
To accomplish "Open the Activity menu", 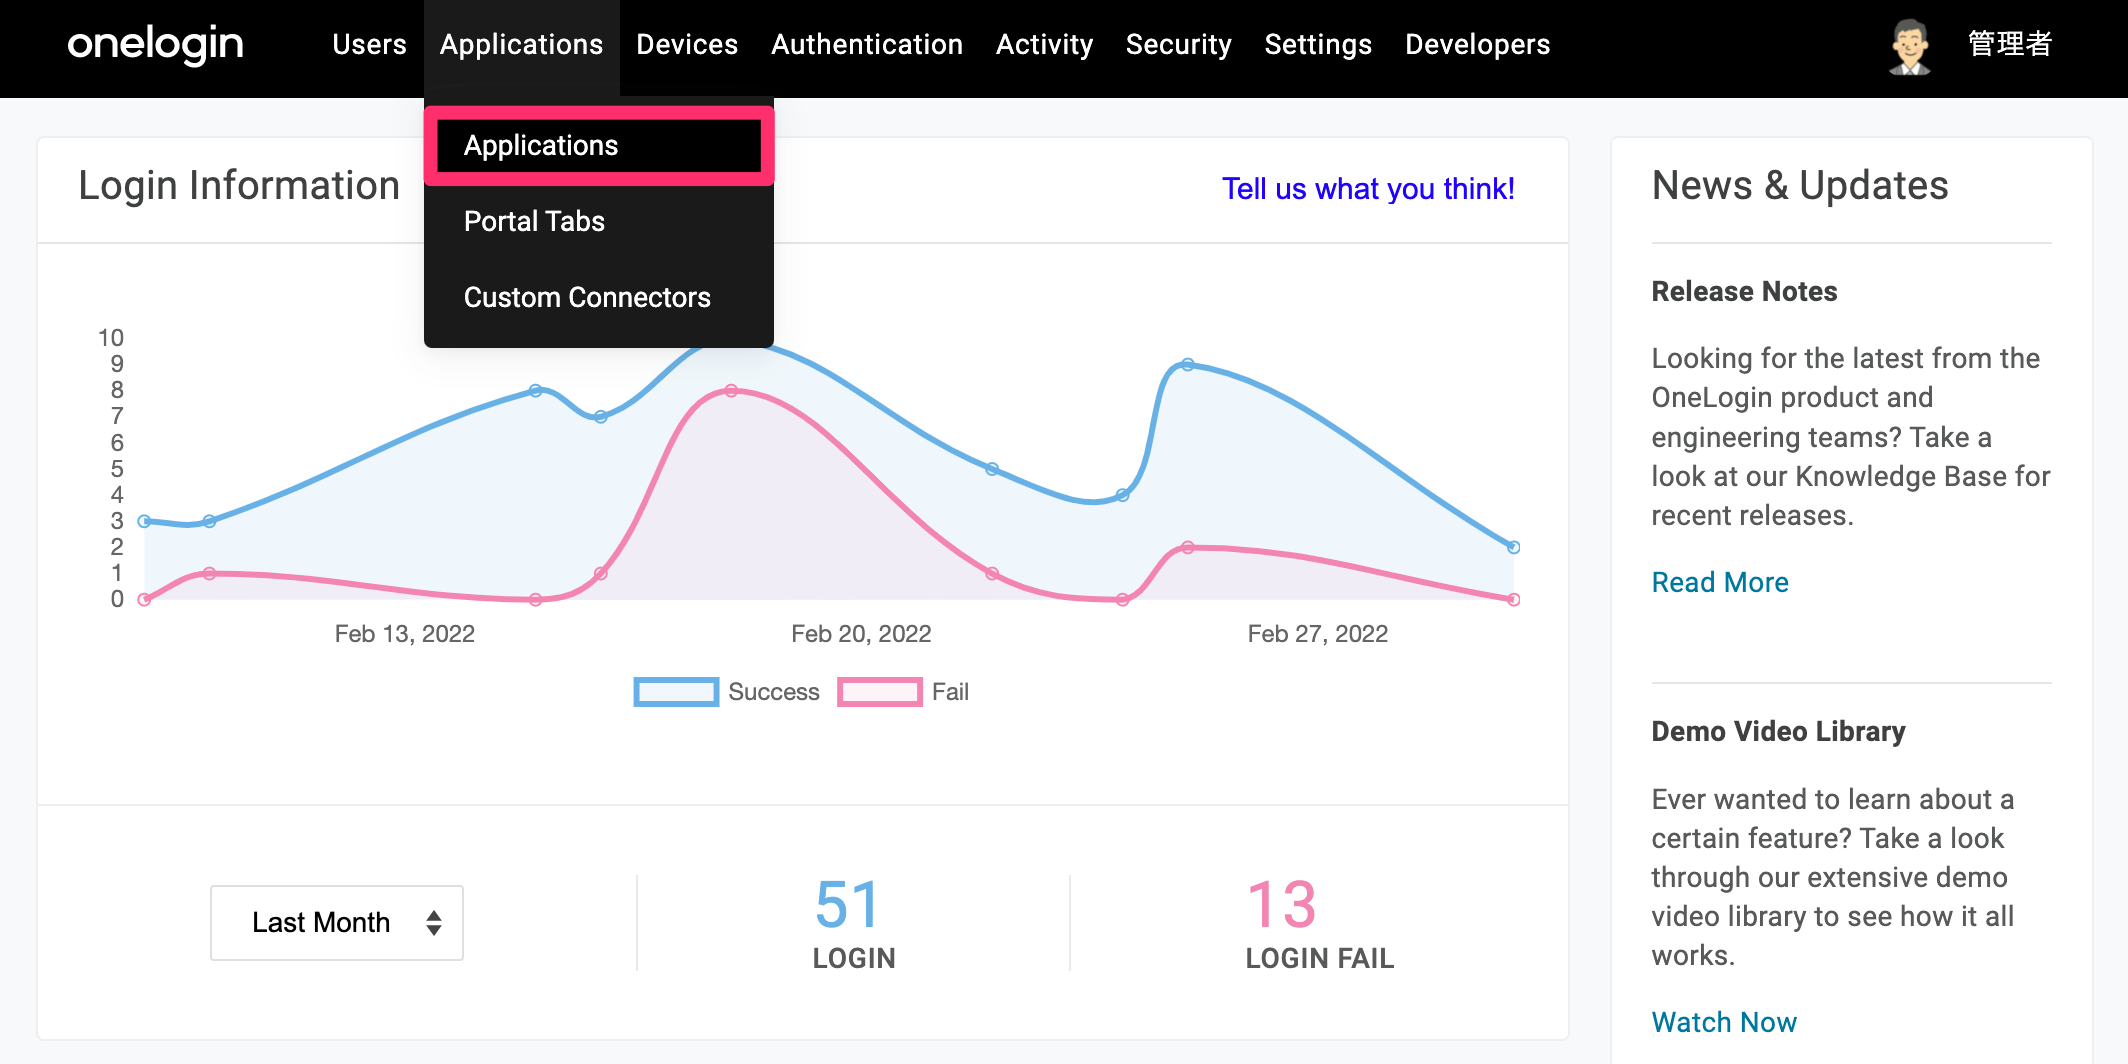I will (x=1044, y=45).
